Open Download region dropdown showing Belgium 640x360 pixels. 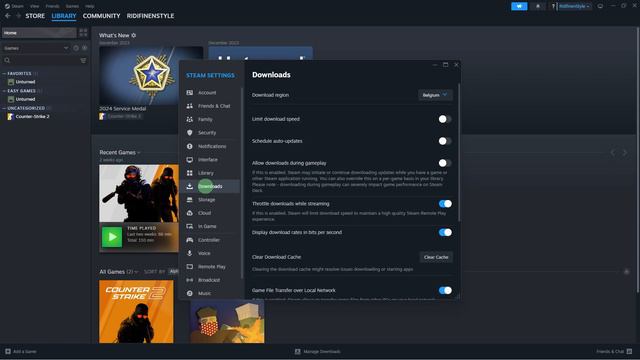tap(435, 95)
